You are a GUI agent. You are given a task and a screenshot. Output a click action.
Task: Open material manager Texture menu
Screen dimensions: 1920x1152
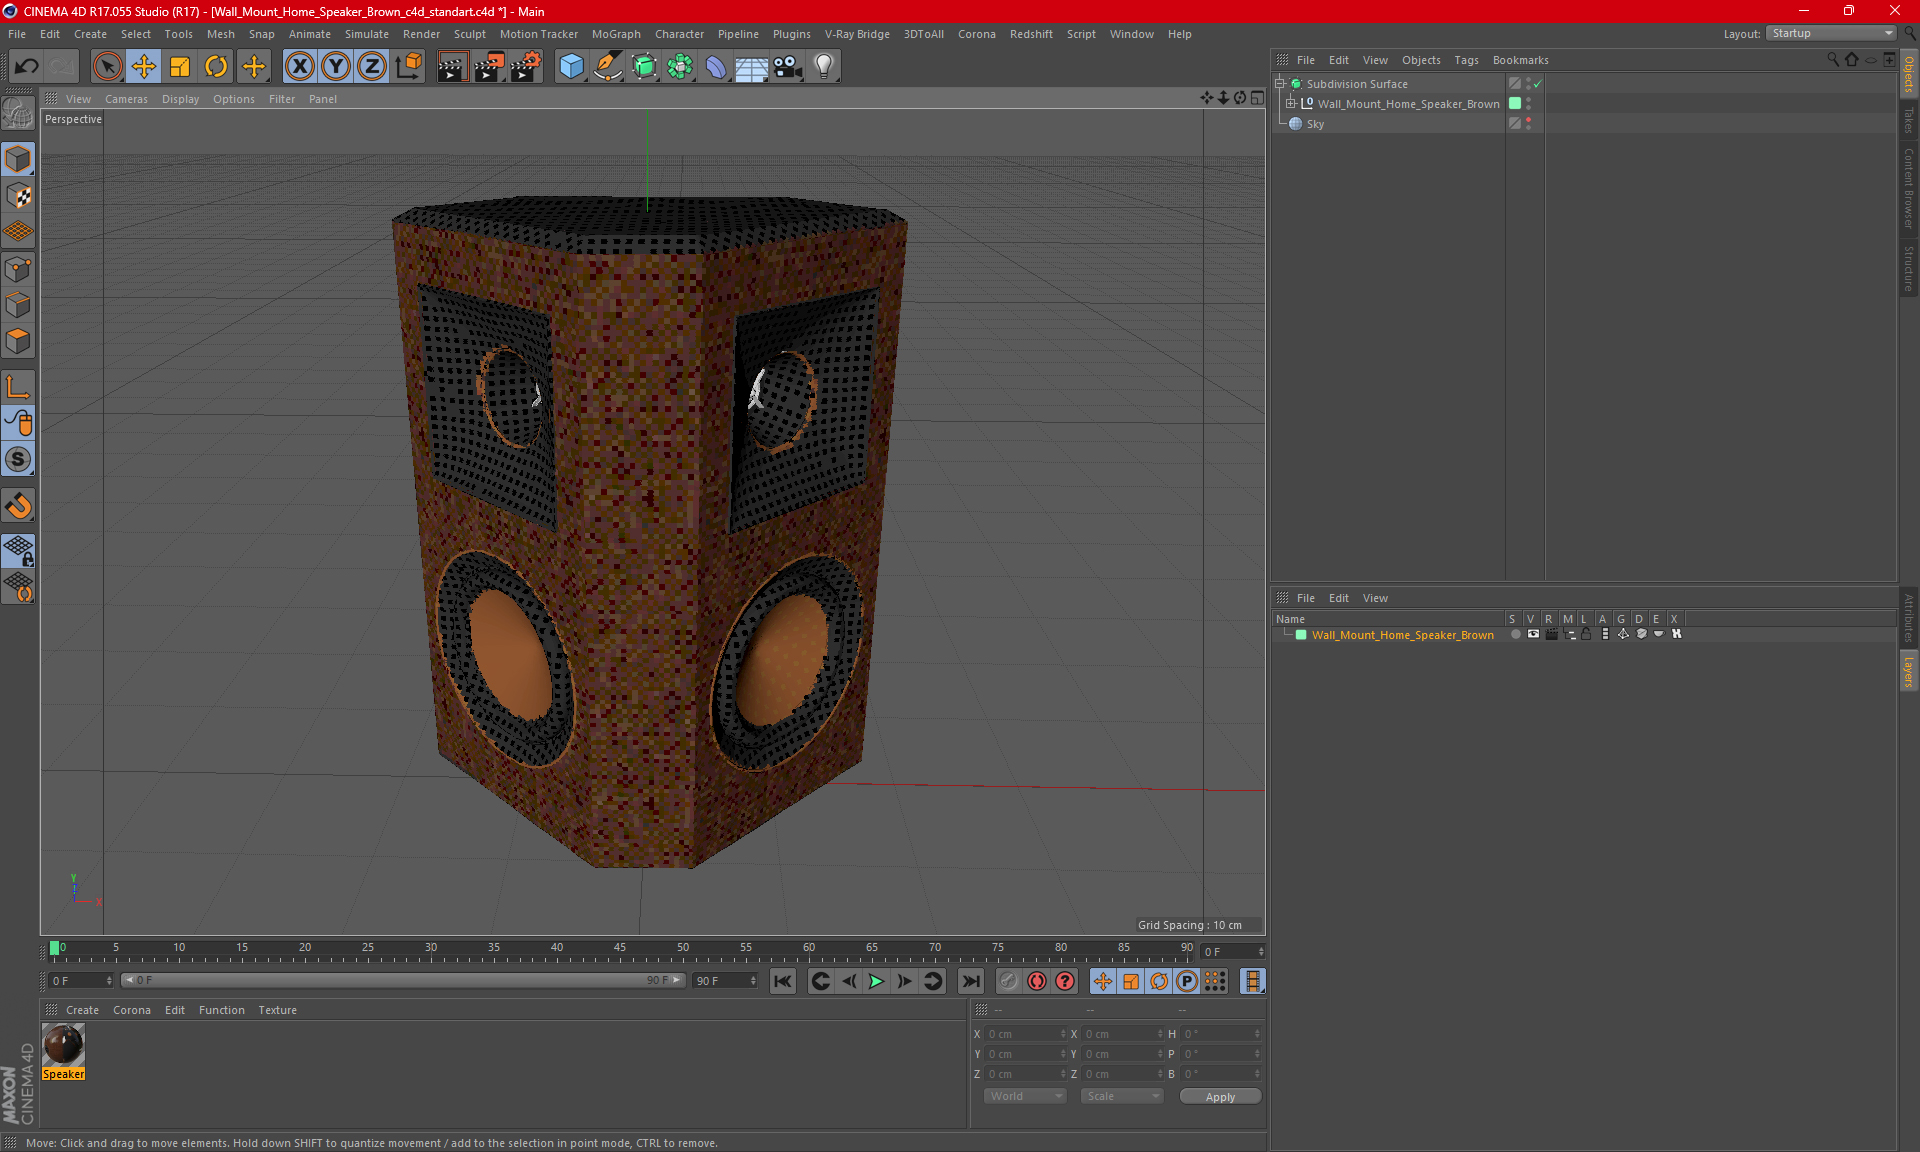[277, 1010]
